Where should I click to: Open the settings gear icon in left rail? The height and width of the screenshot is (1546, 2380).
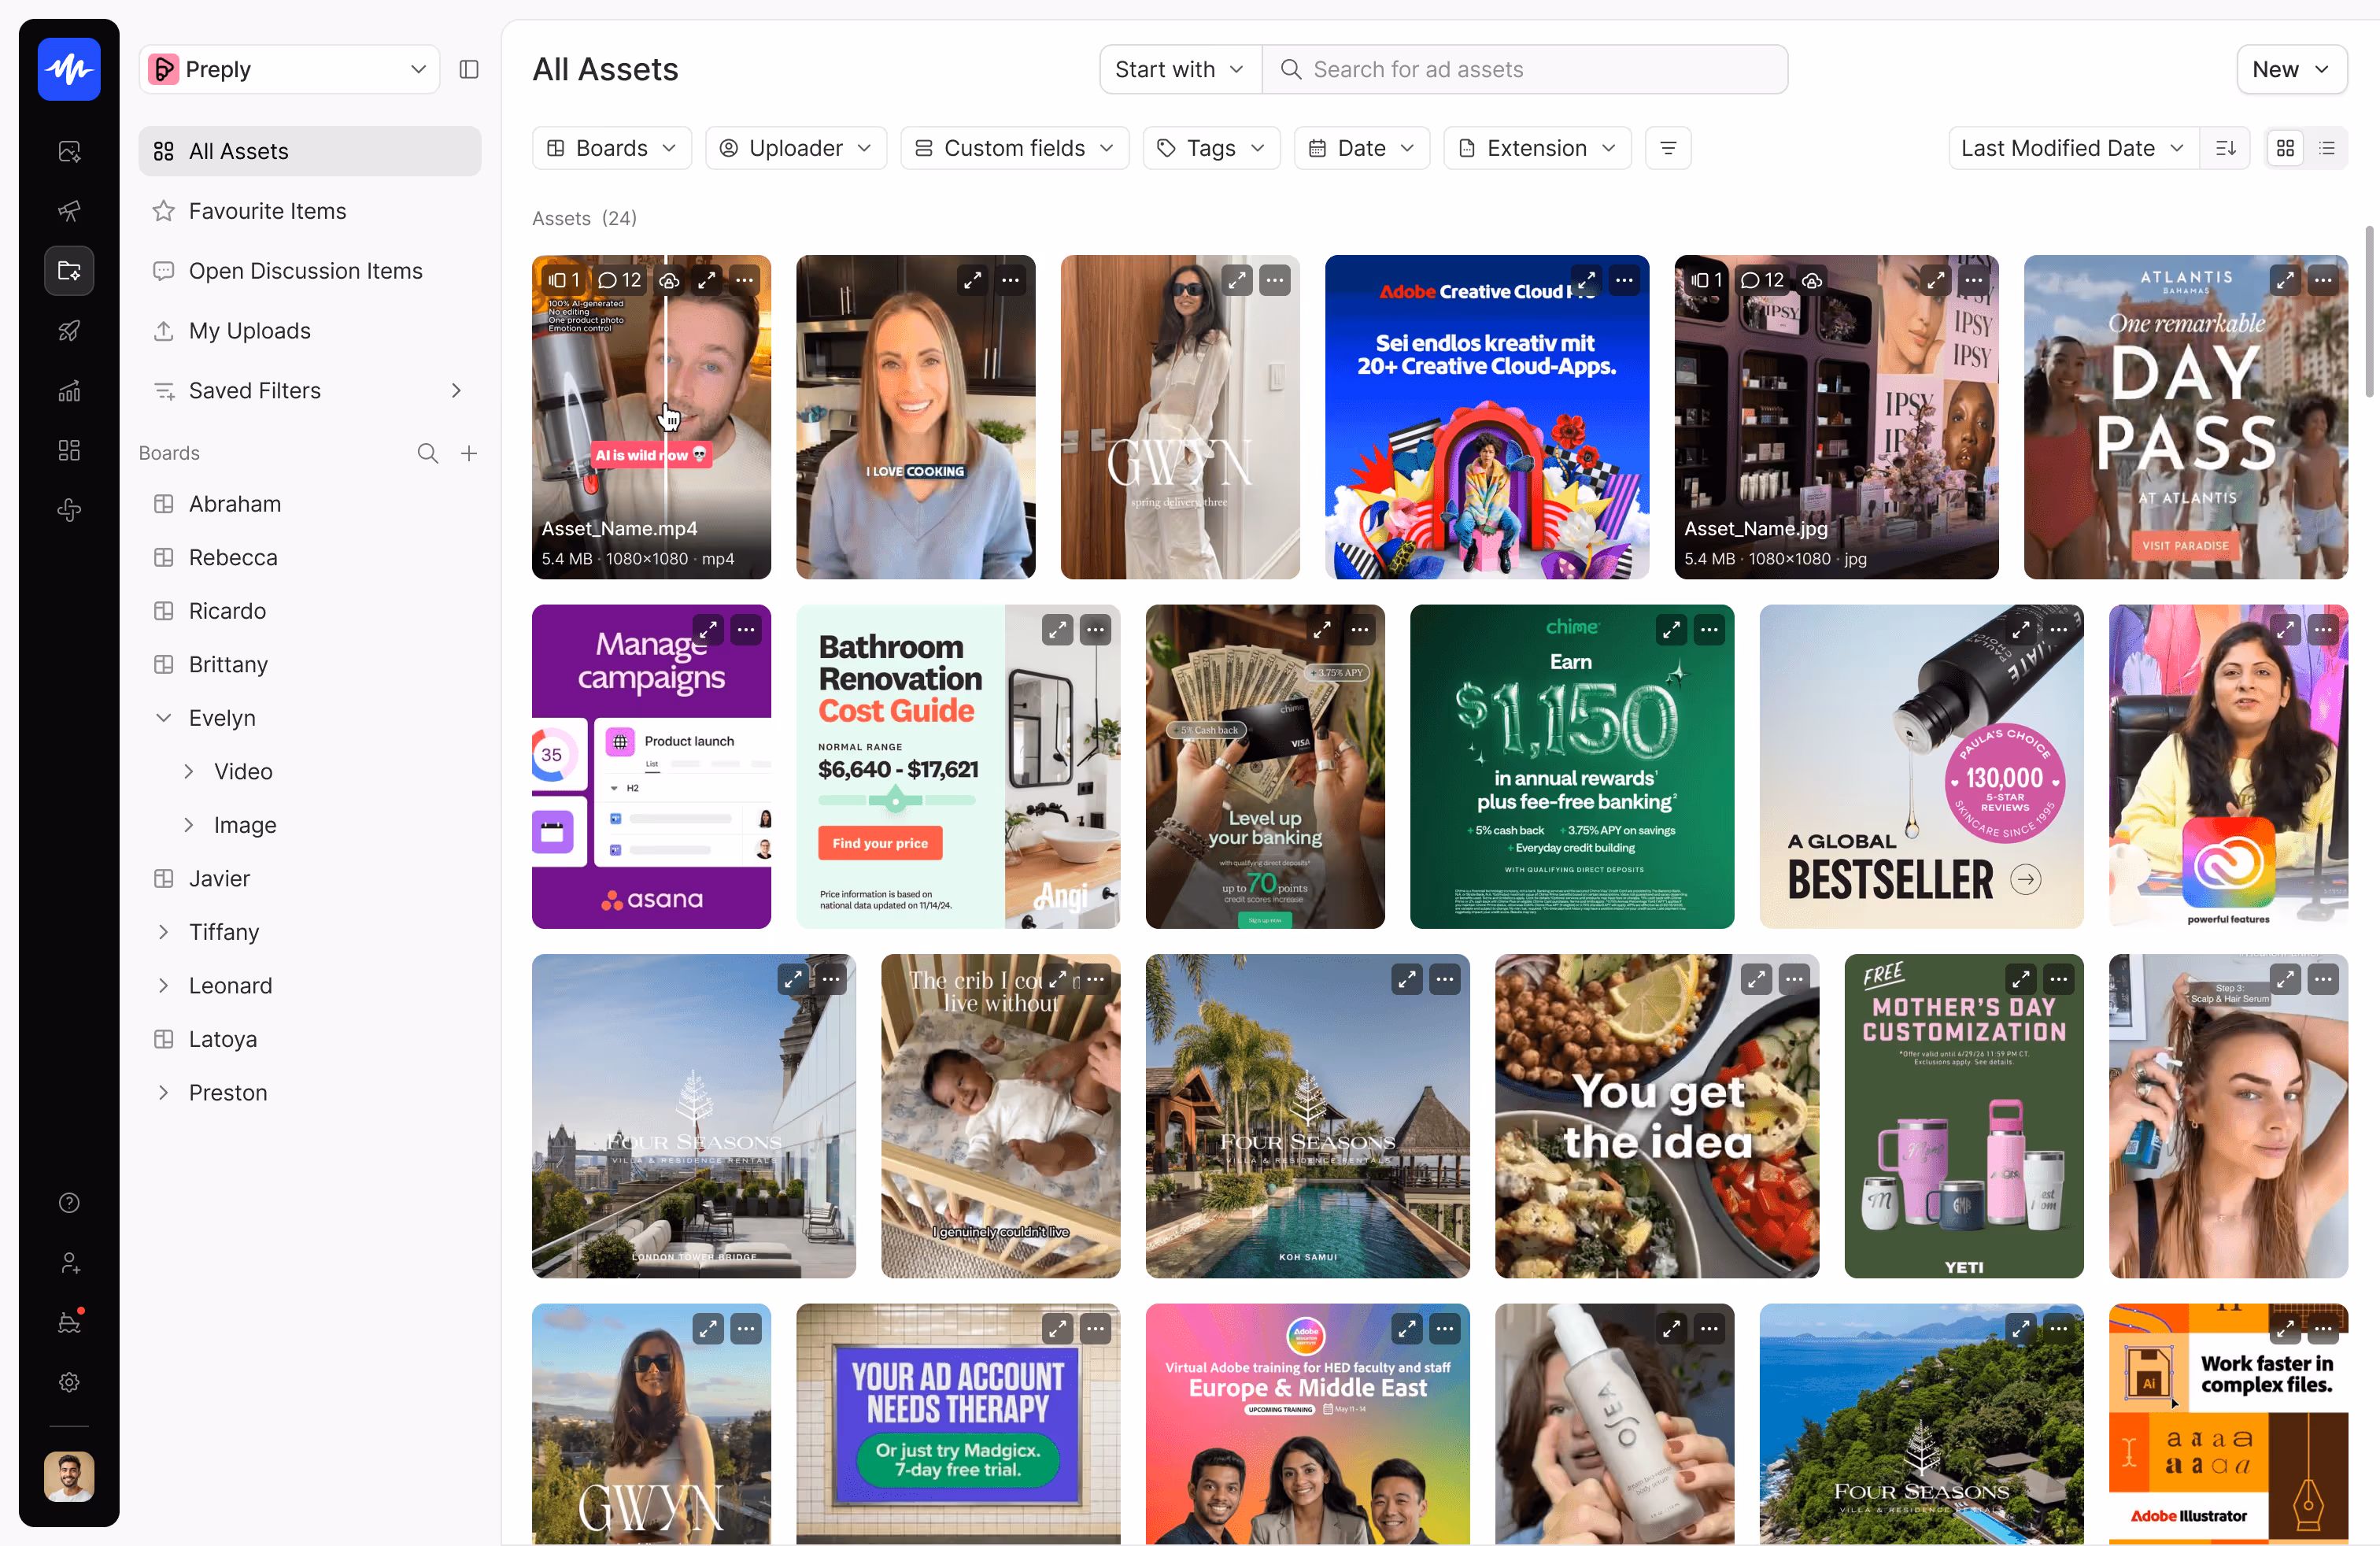click(69, 1382)
